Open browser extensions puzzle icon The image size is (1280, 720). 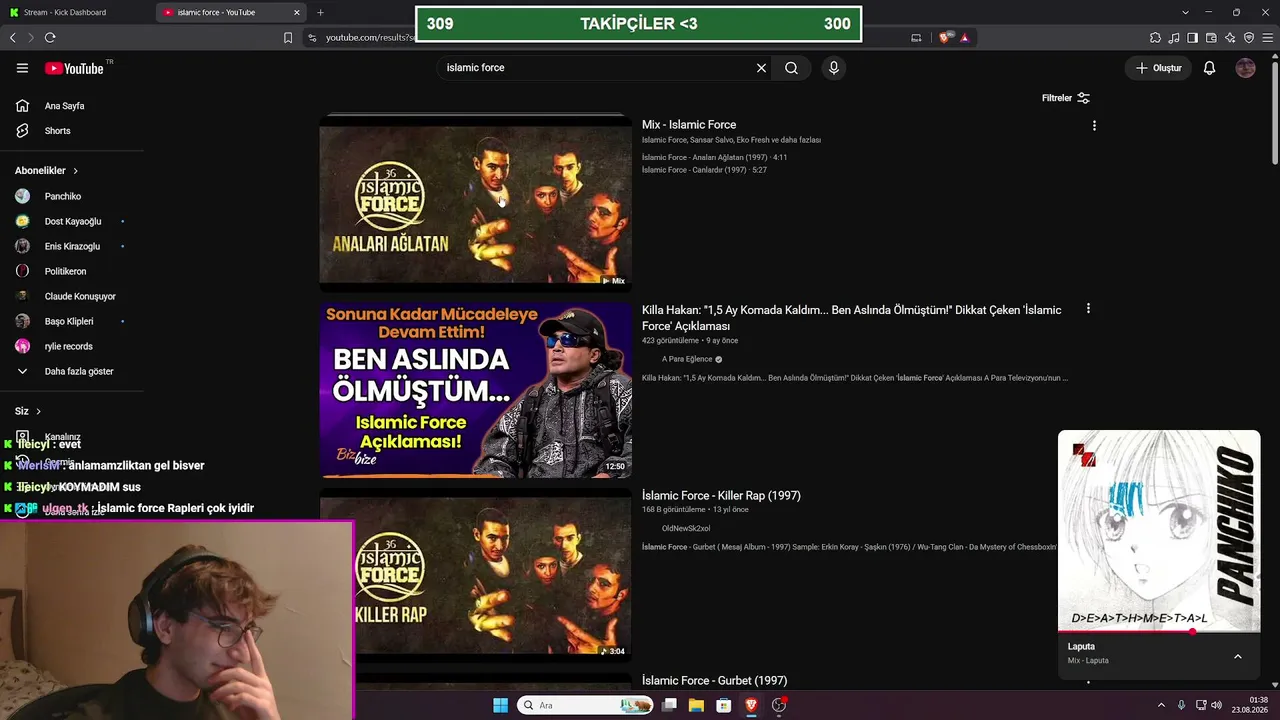(x=1156, y=38)
